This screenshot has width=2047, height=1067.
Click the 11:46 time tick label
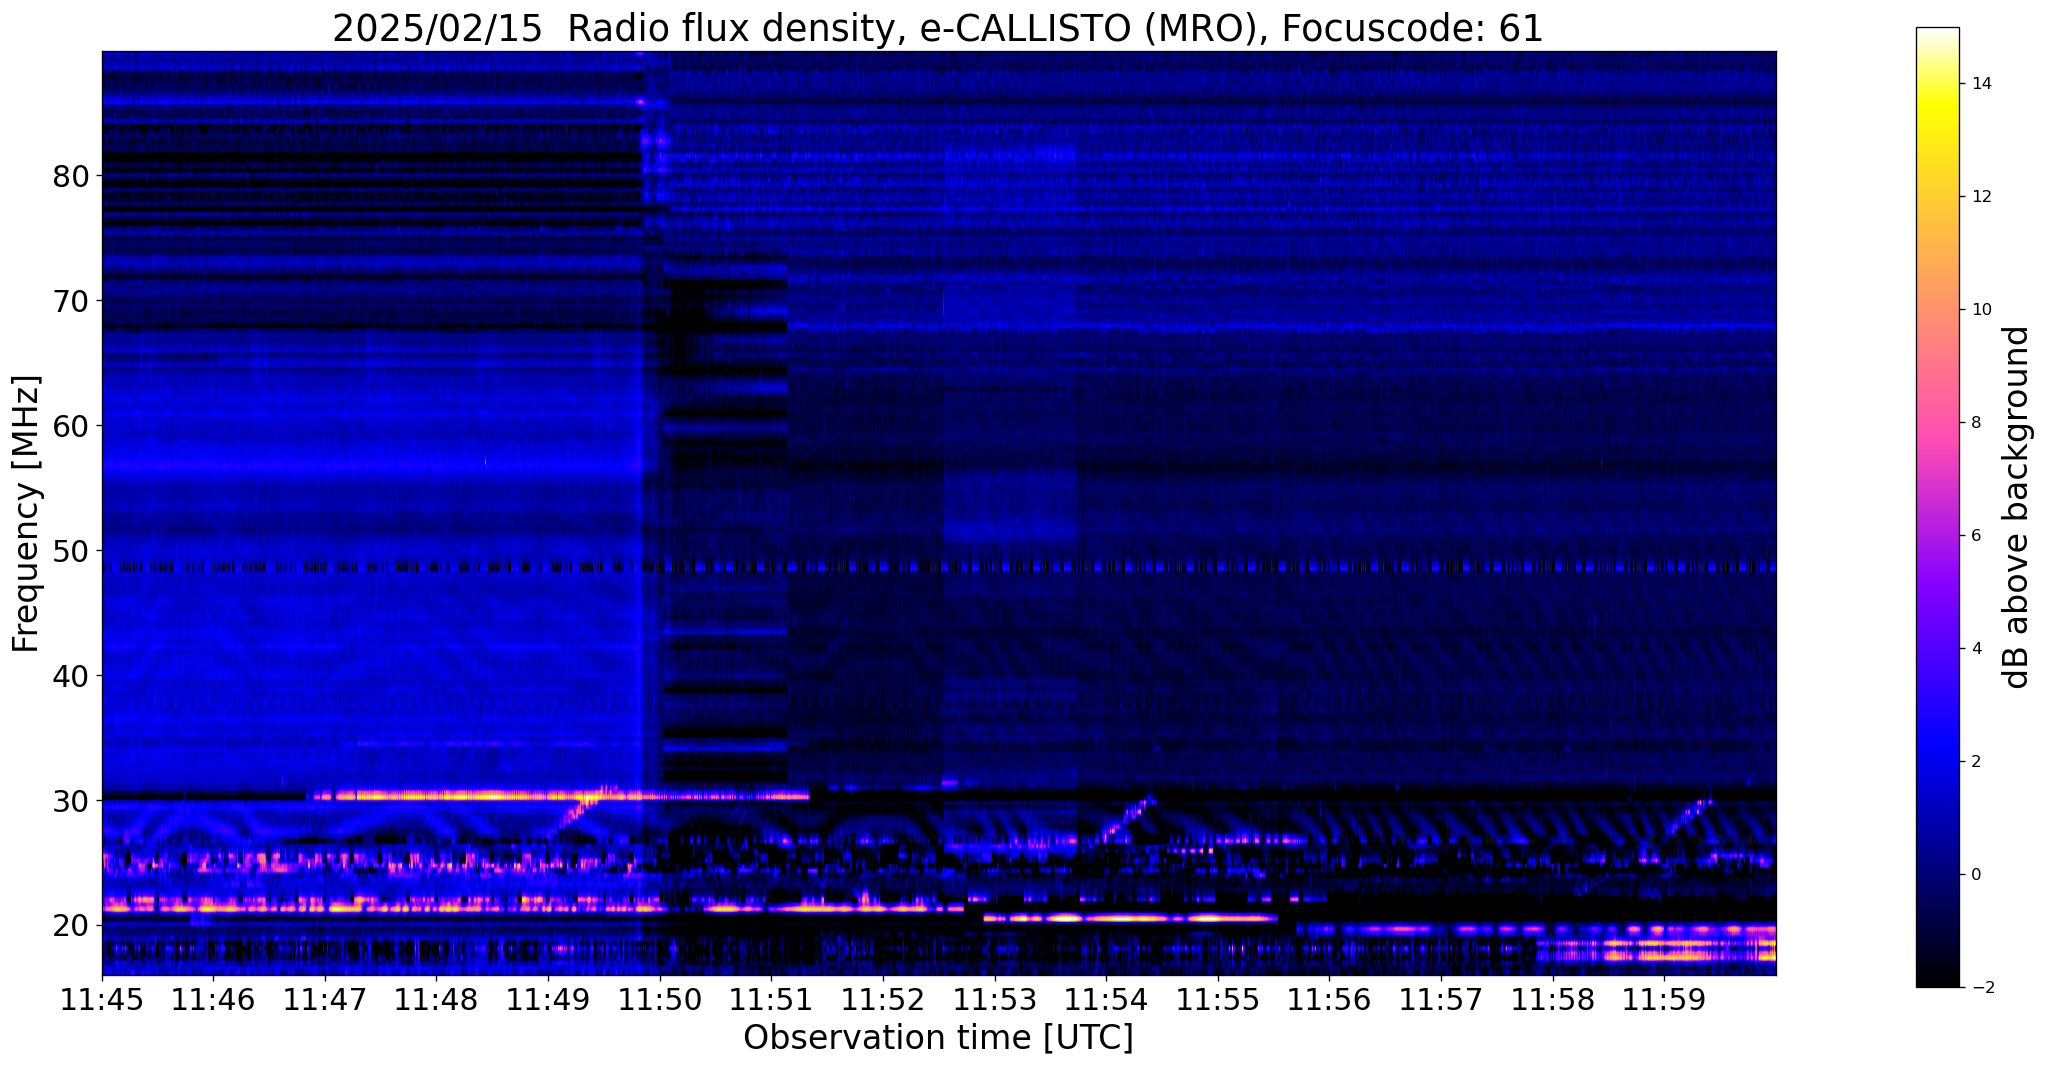(213, 1000)
